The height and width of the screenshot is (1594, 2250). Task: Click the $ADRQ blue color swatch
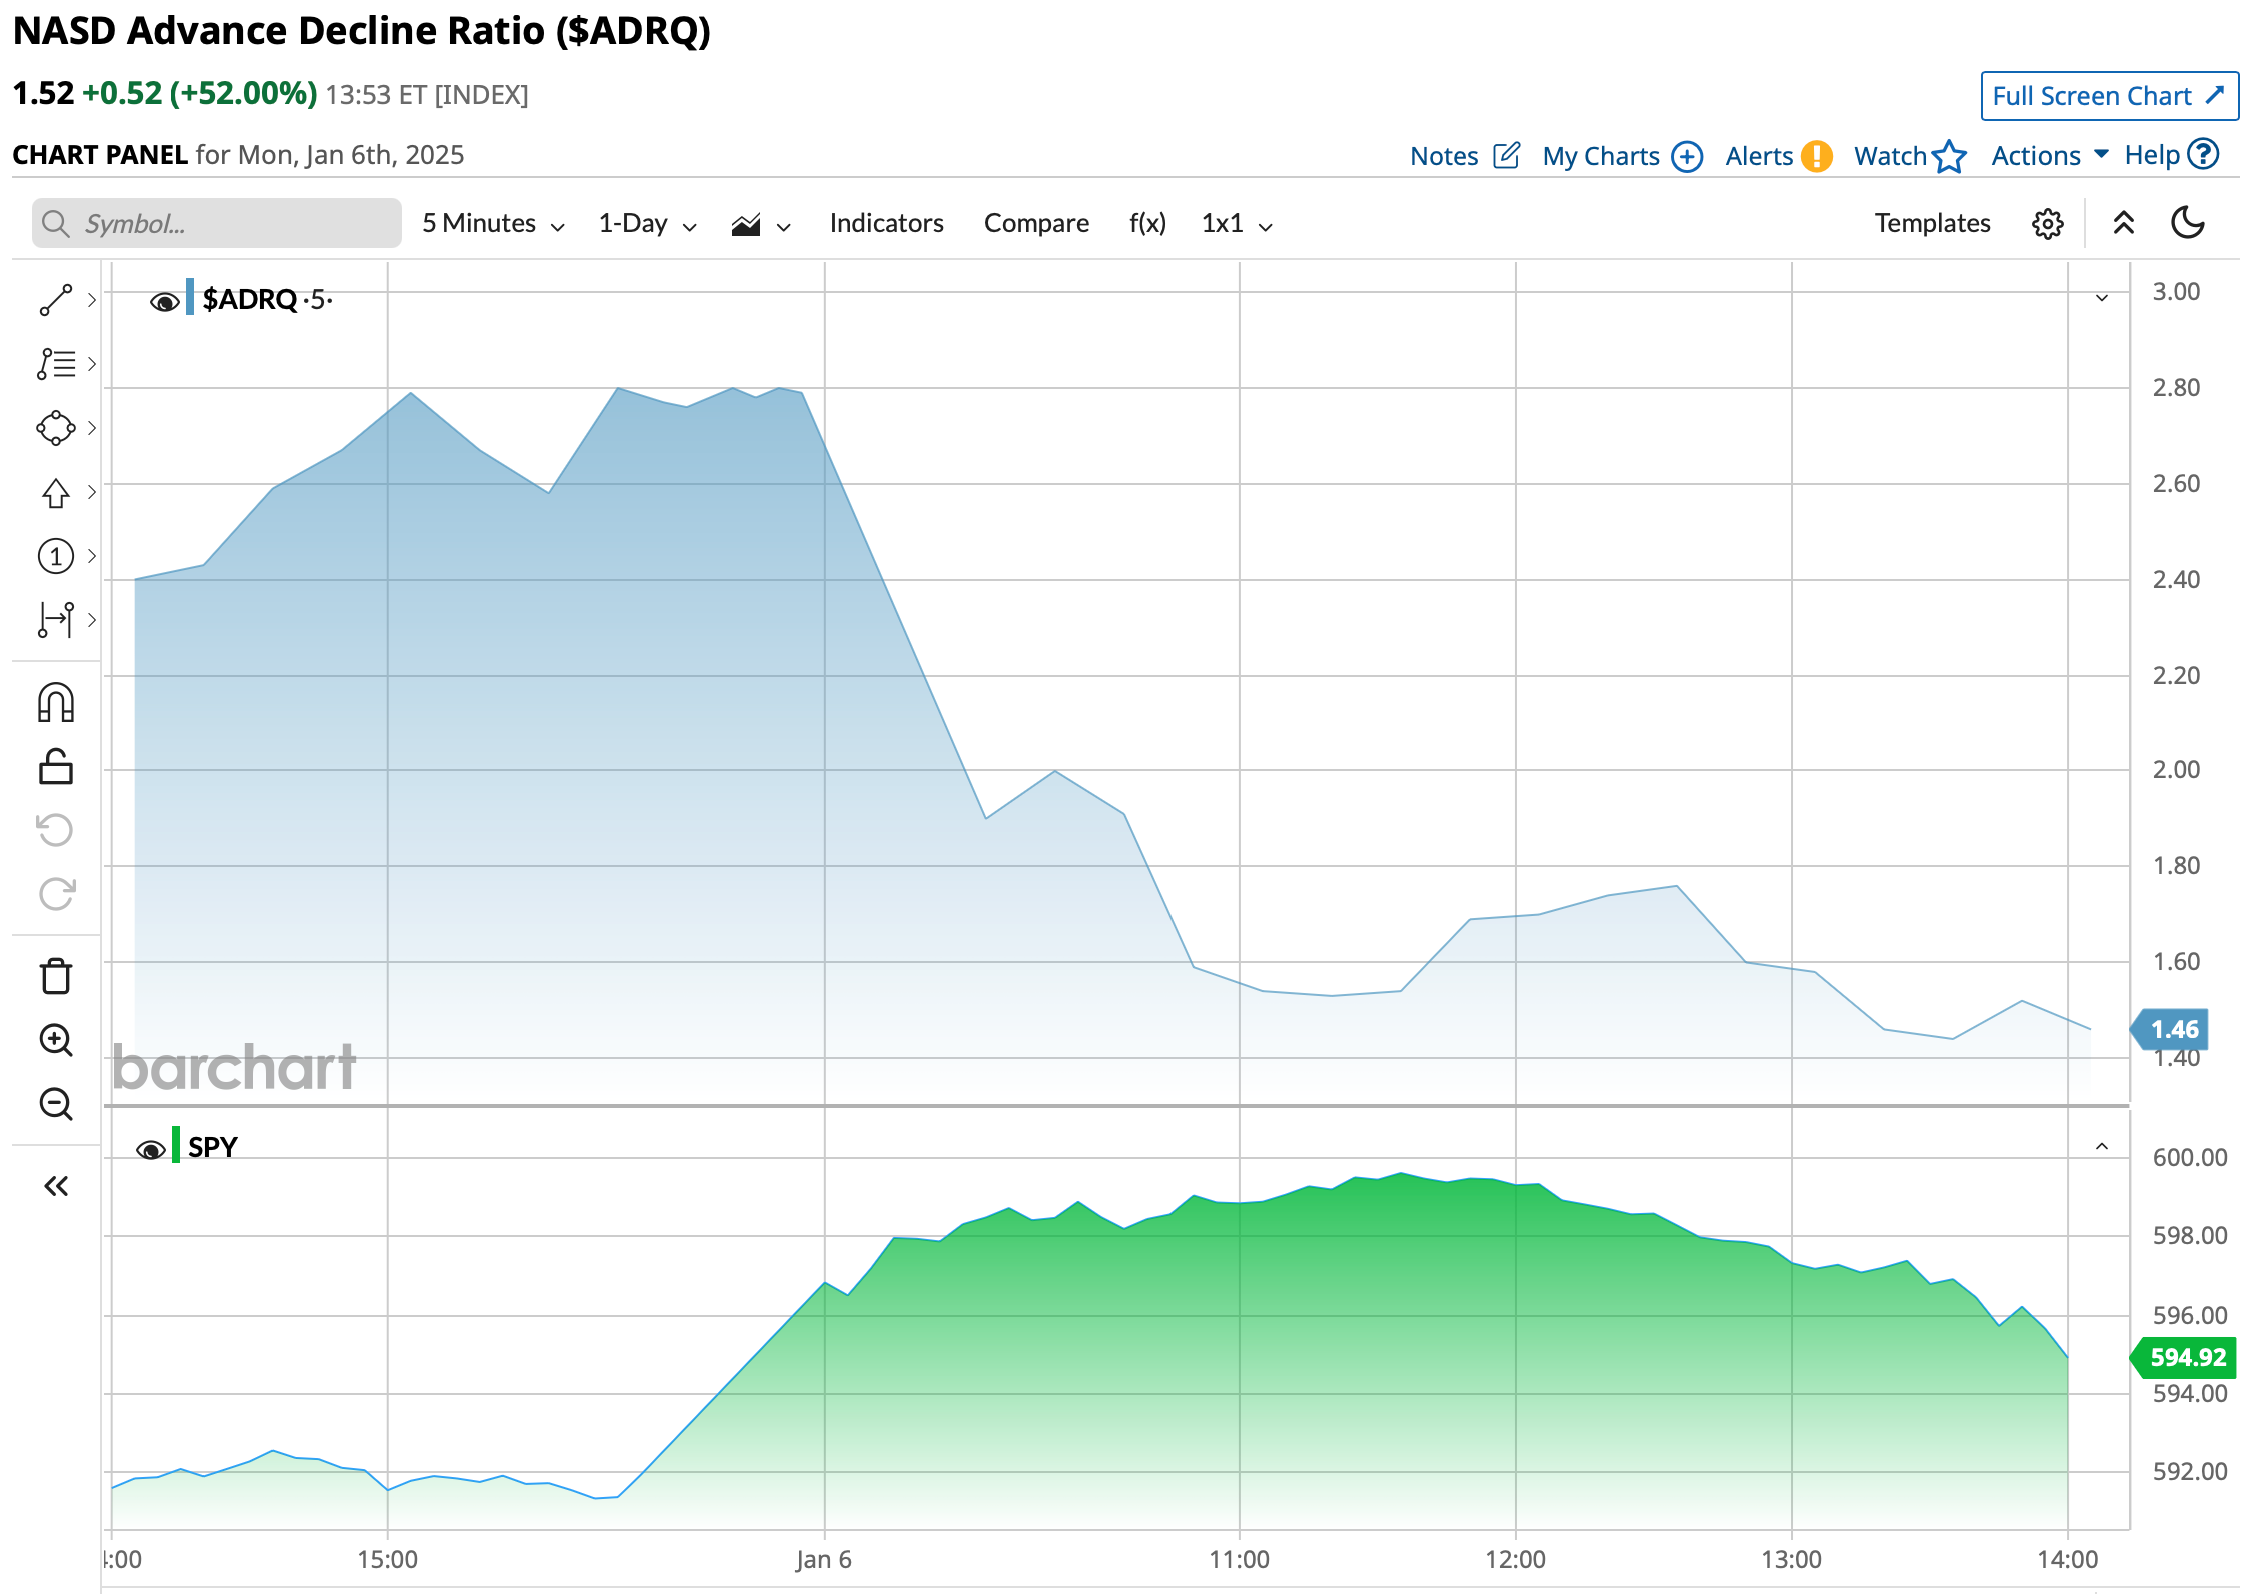(x=190, y=298)
